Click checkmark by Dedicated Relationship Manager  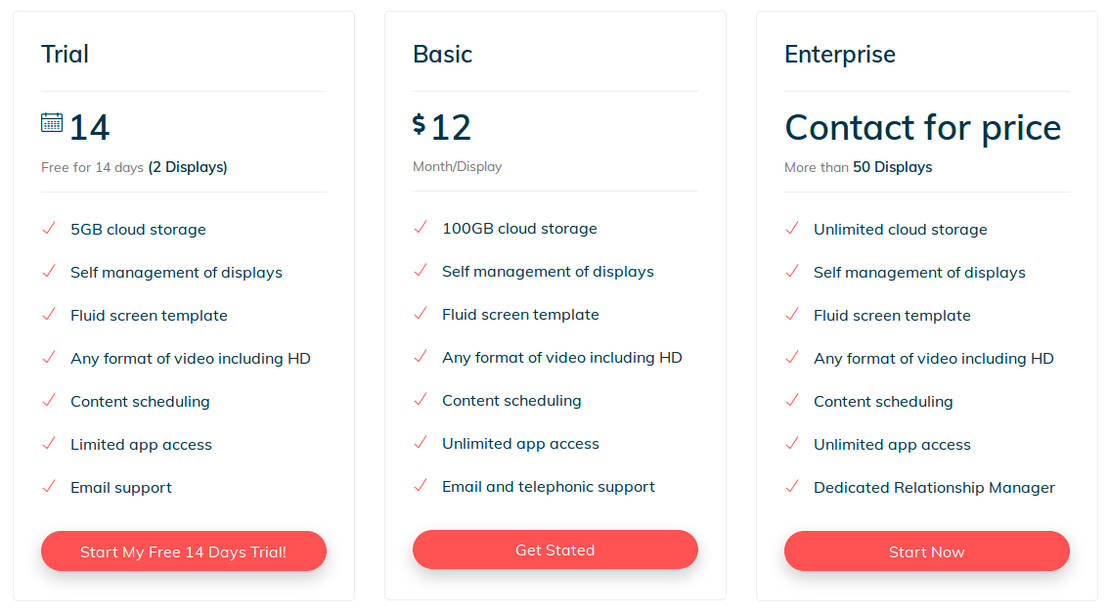(x=791, y=487)
